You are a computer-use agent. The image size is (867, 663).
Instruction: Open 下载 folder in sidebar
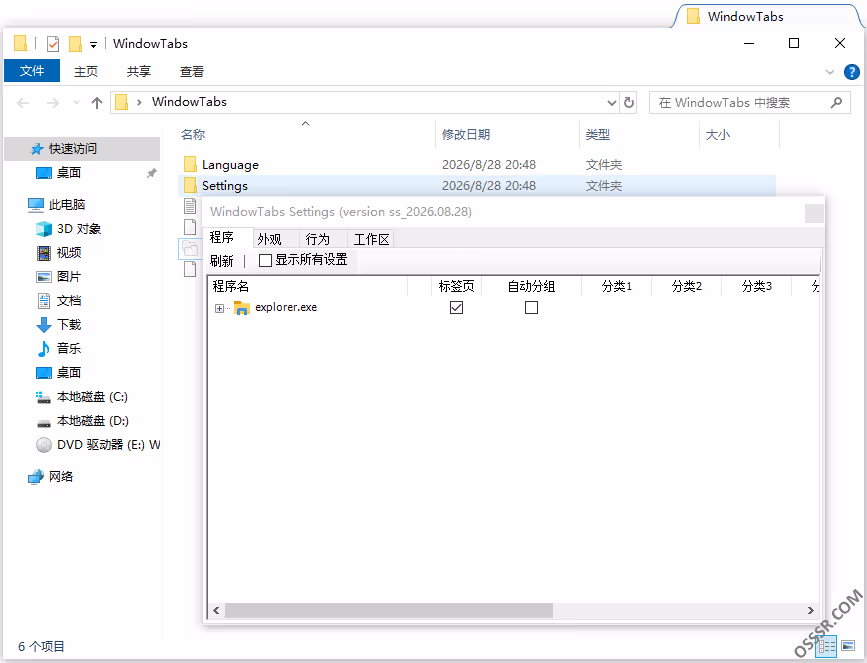[x=69, y=325]
